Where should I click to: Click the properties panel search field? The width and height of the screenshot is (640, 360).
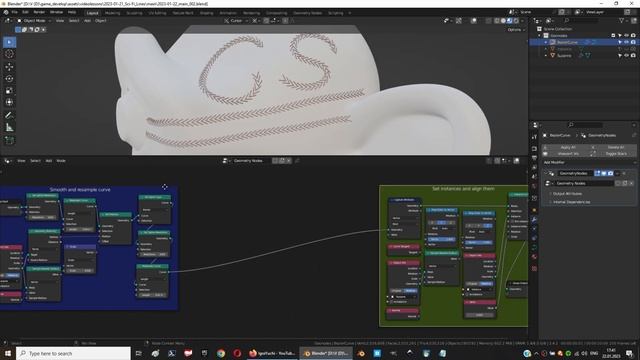point(584,125)
